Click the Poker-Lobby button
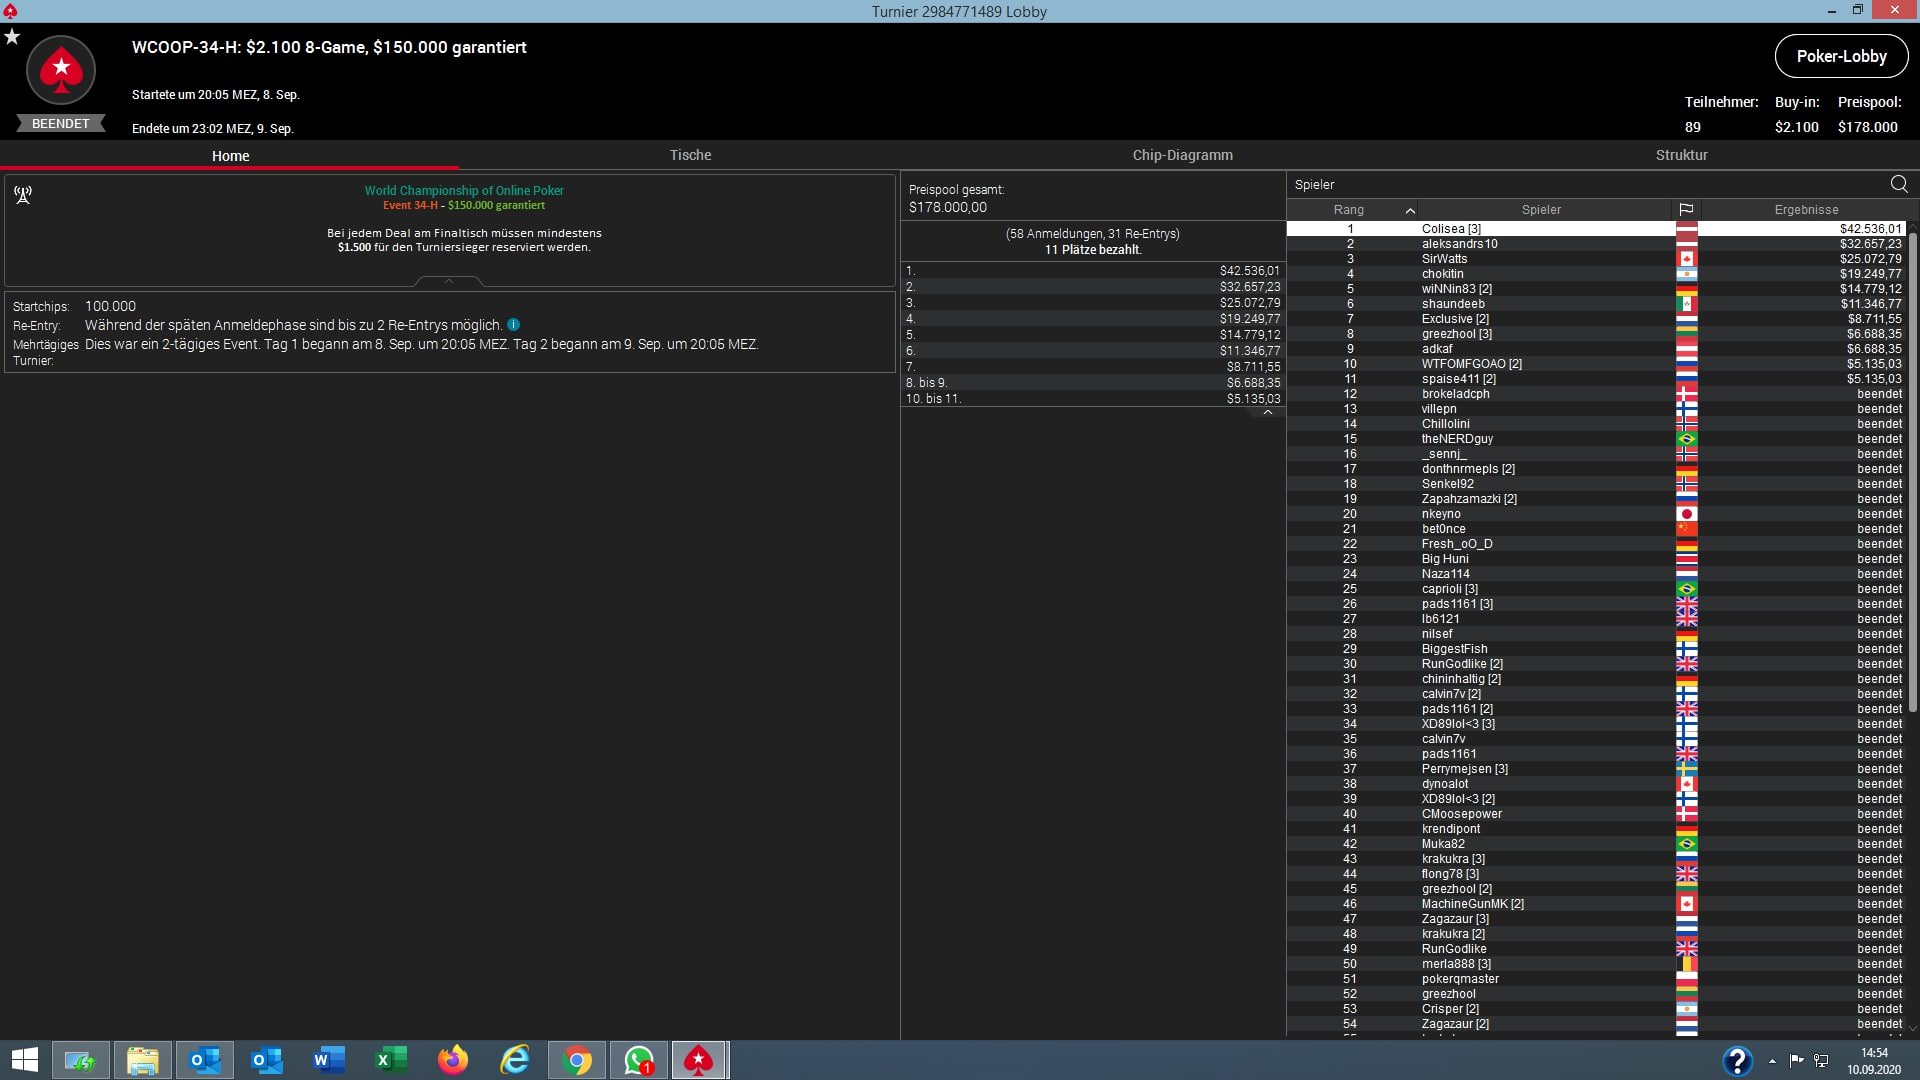Screen dimensions: 1920x1080 point(1841,56)
